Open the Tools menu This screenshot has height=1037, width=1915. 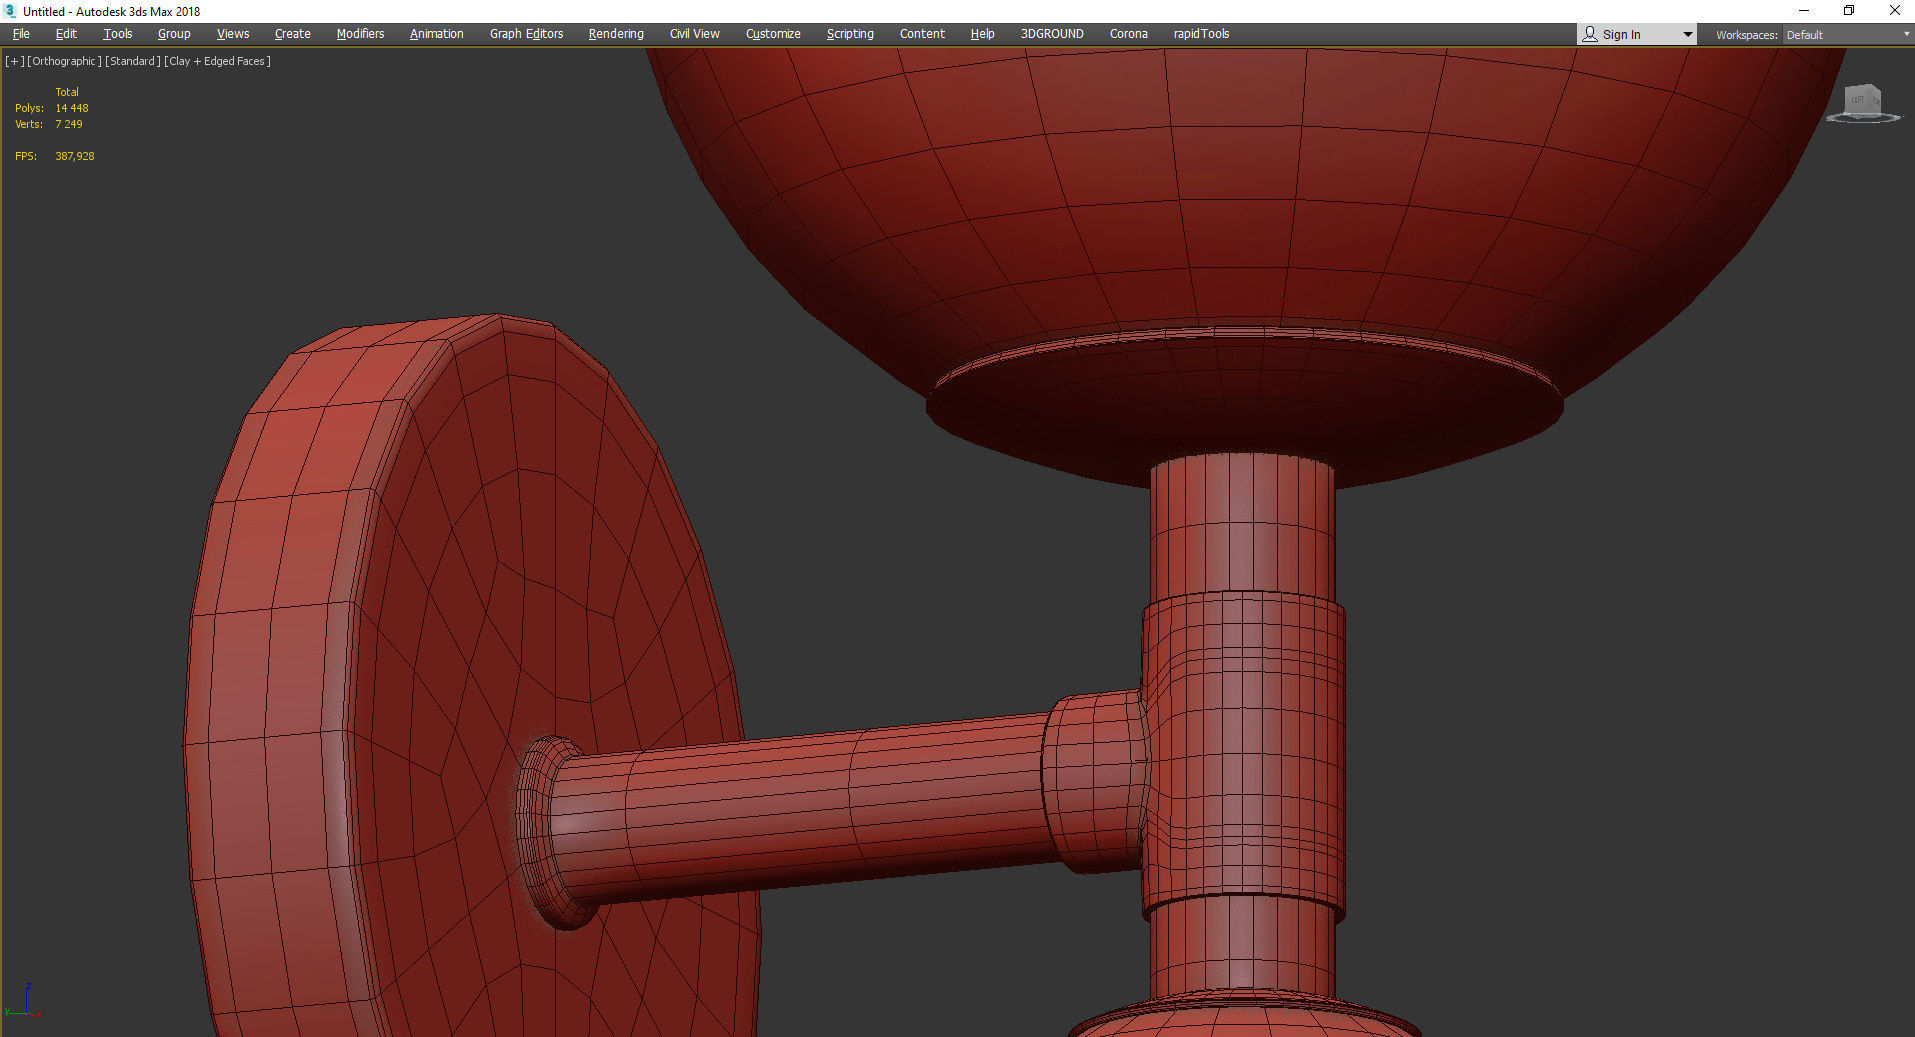(118, 34)
